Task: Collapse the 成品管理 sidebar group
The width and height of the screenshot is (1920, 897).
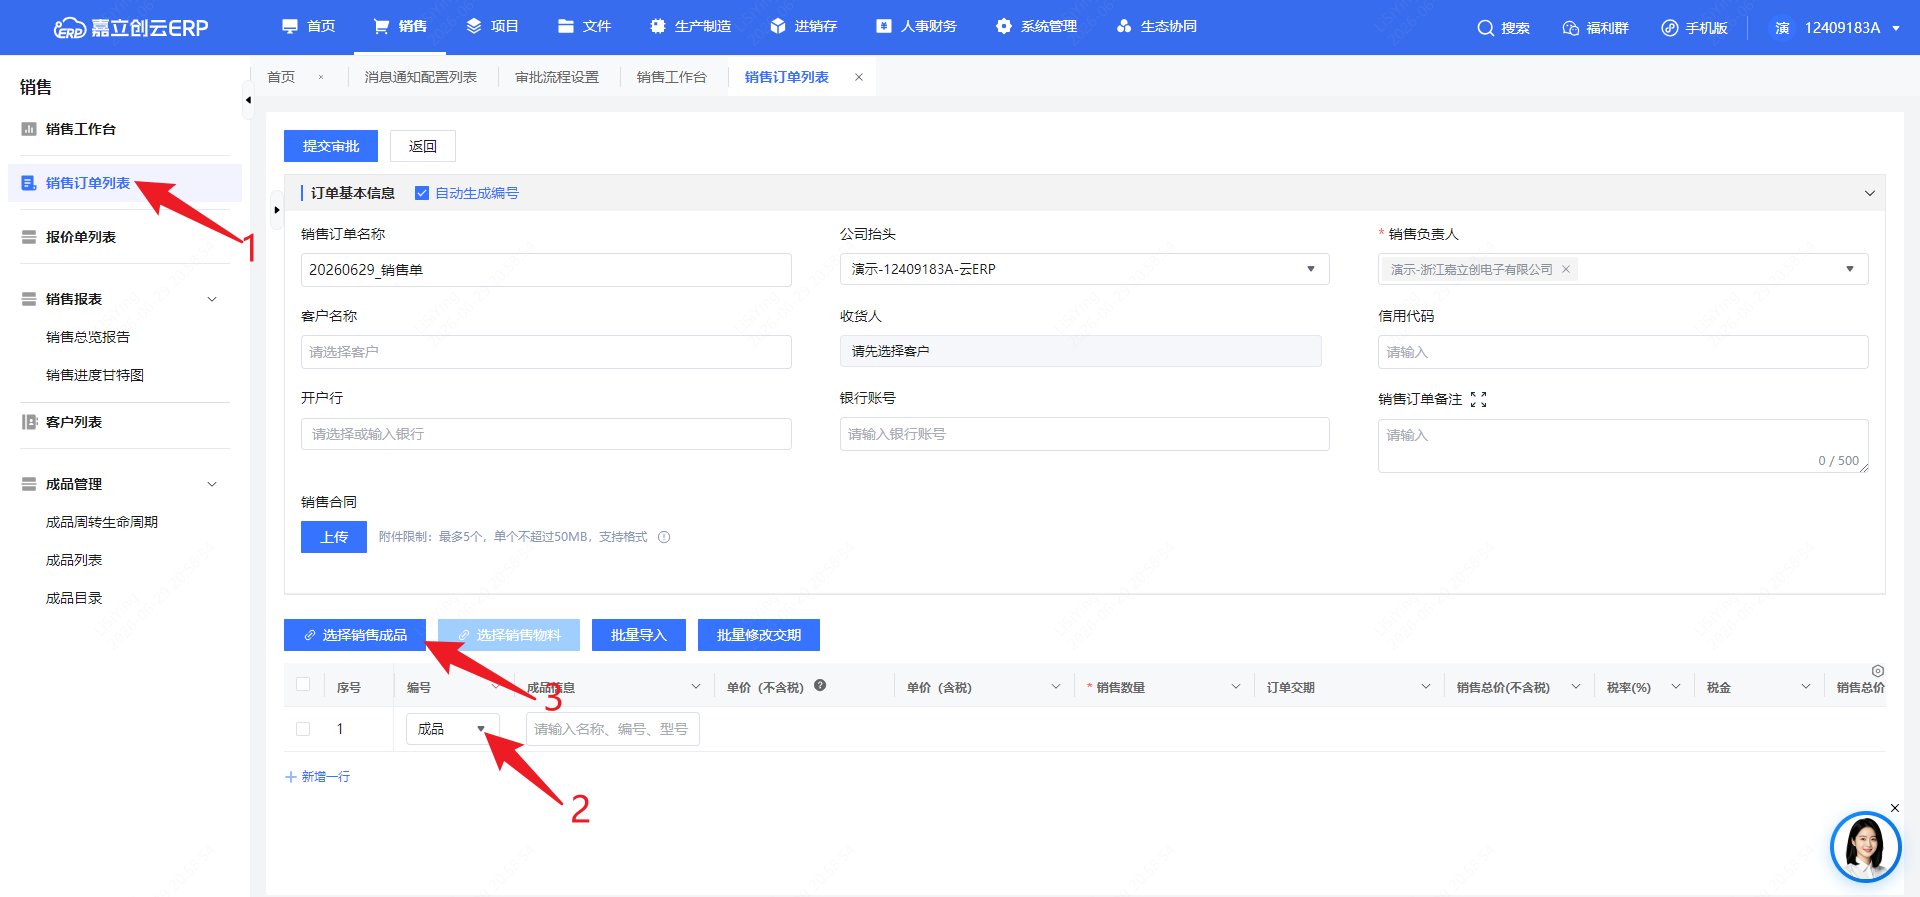Action: click(x=211, y=484)
